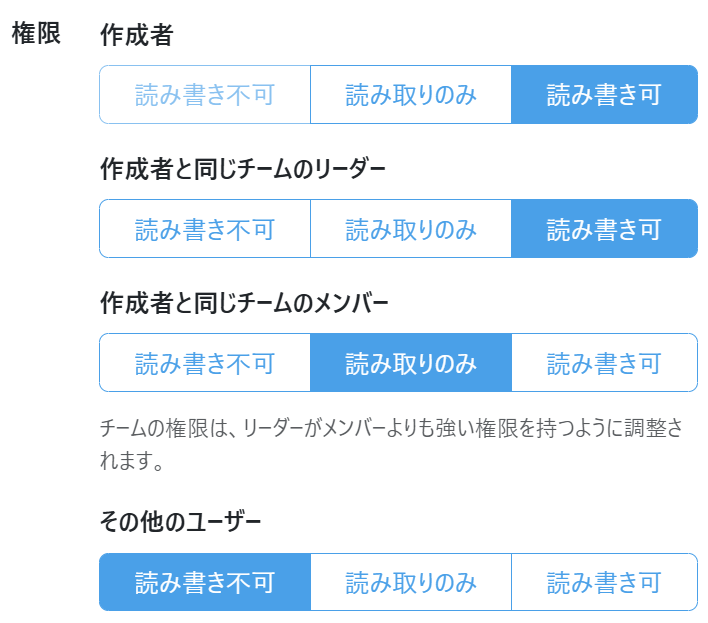Click the 権限 section label

tap(36, 34)
